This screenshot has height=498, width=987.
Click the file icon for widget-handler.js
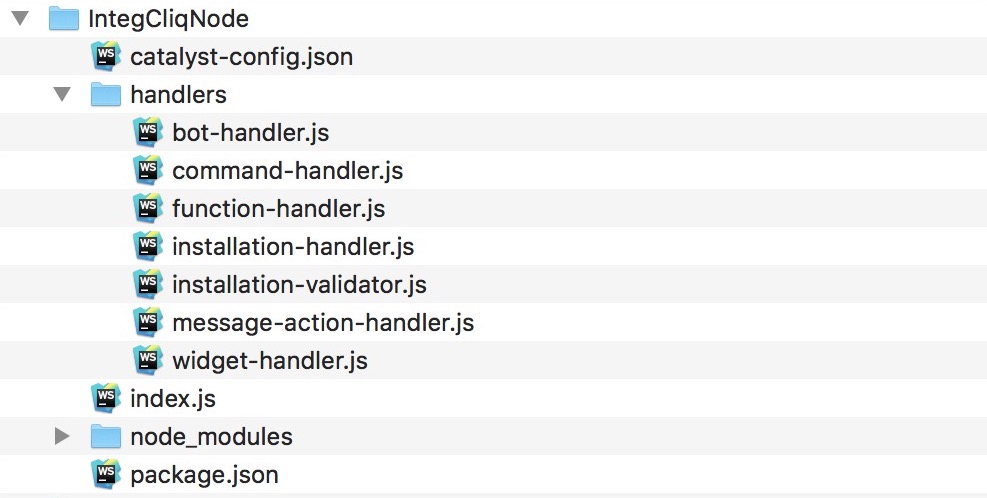pos(148,360)
